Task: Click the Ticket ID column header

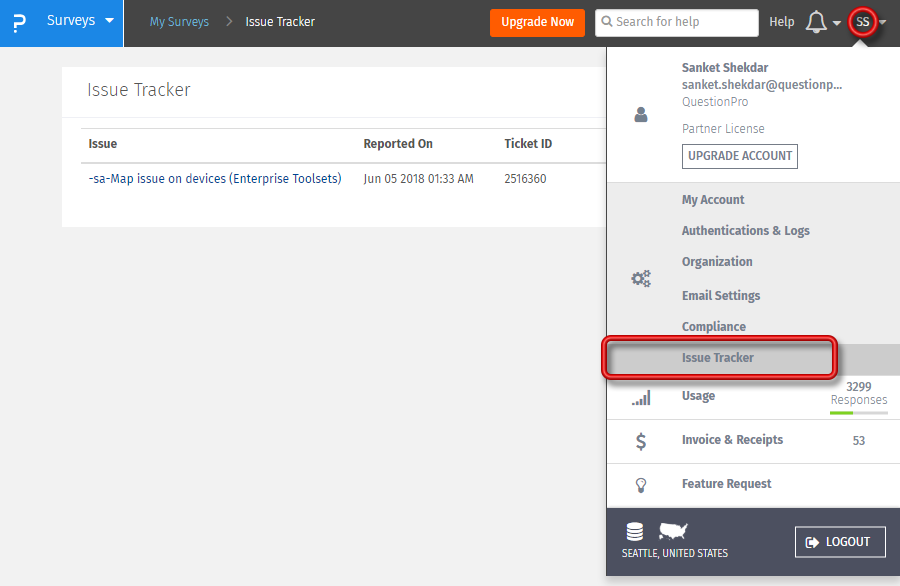Action: 528,143
